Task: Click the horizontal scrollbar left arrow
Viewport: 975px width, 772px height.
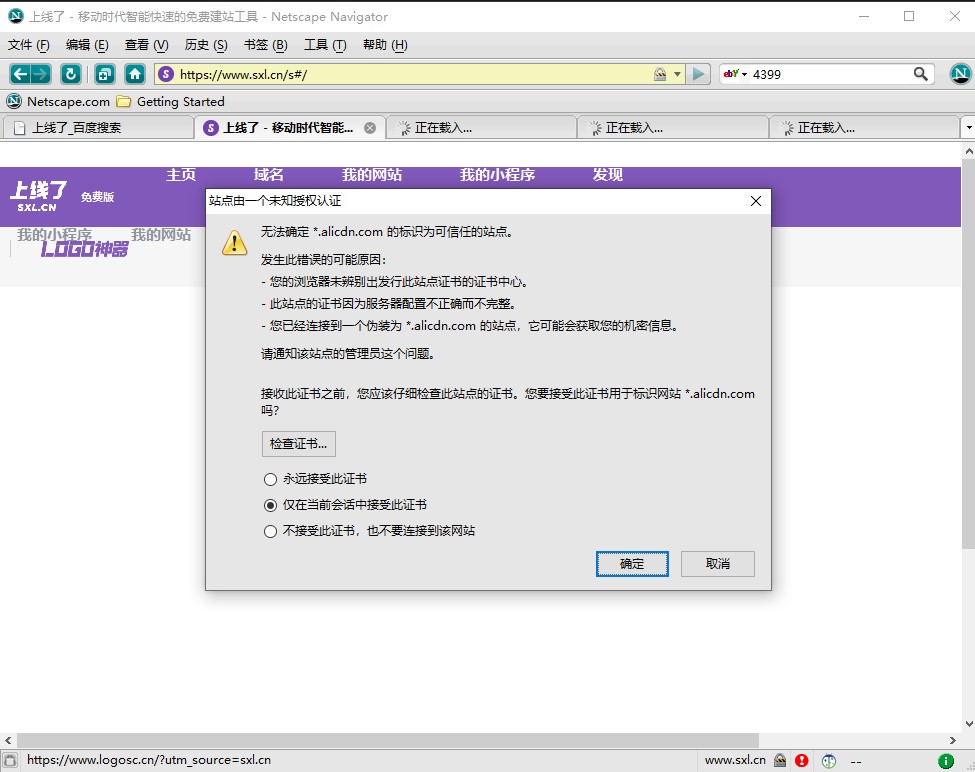Action: (x=8, y=740)
